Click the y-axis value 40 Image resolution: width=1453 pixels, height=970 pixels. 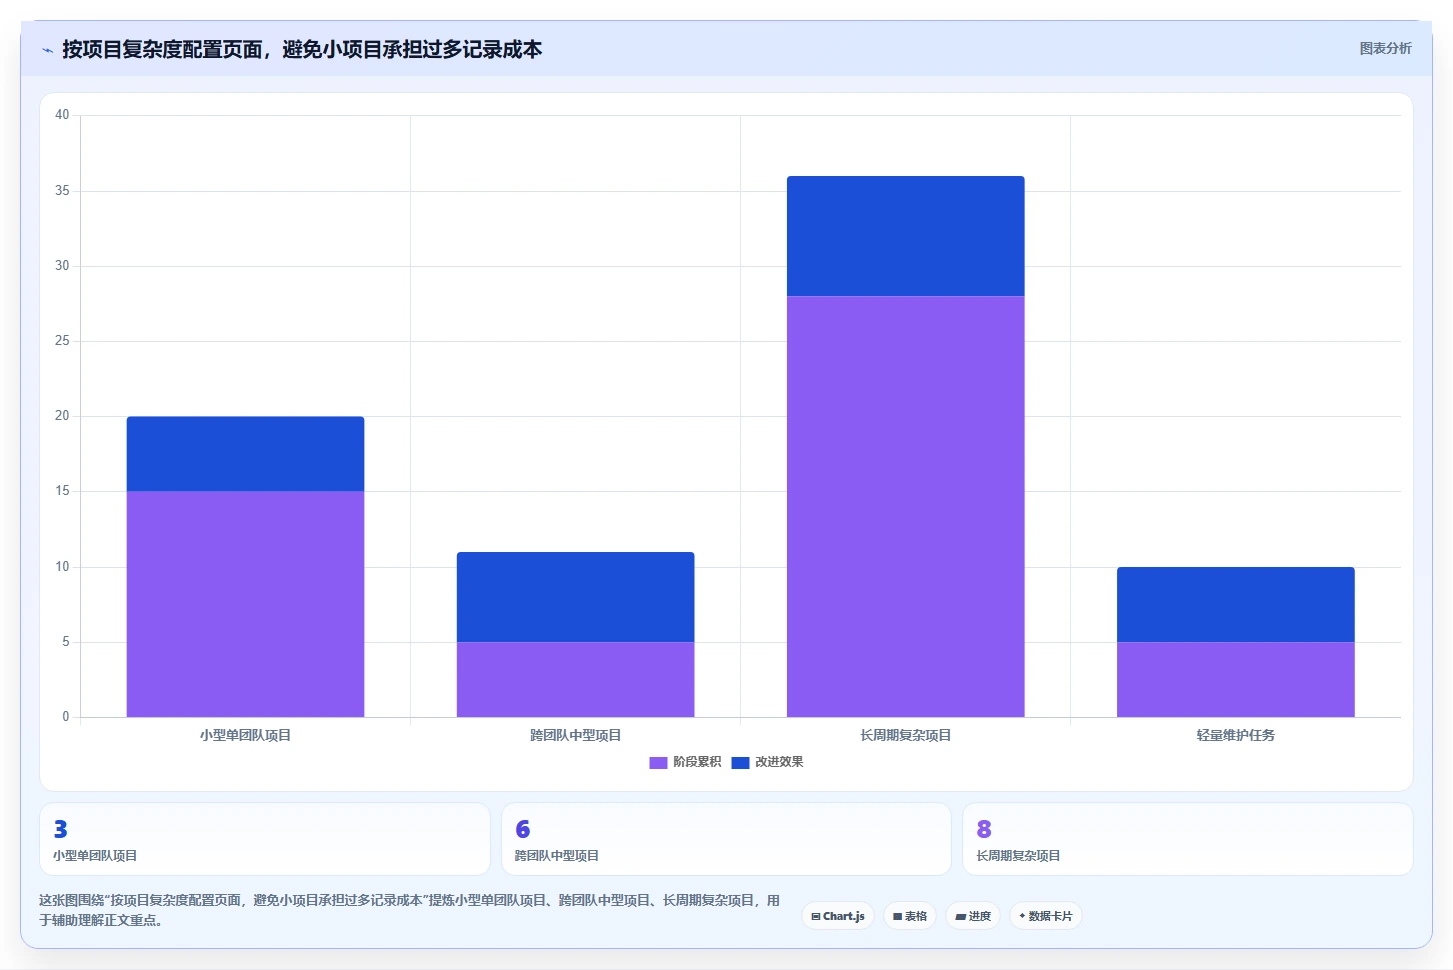coord(62,115)
